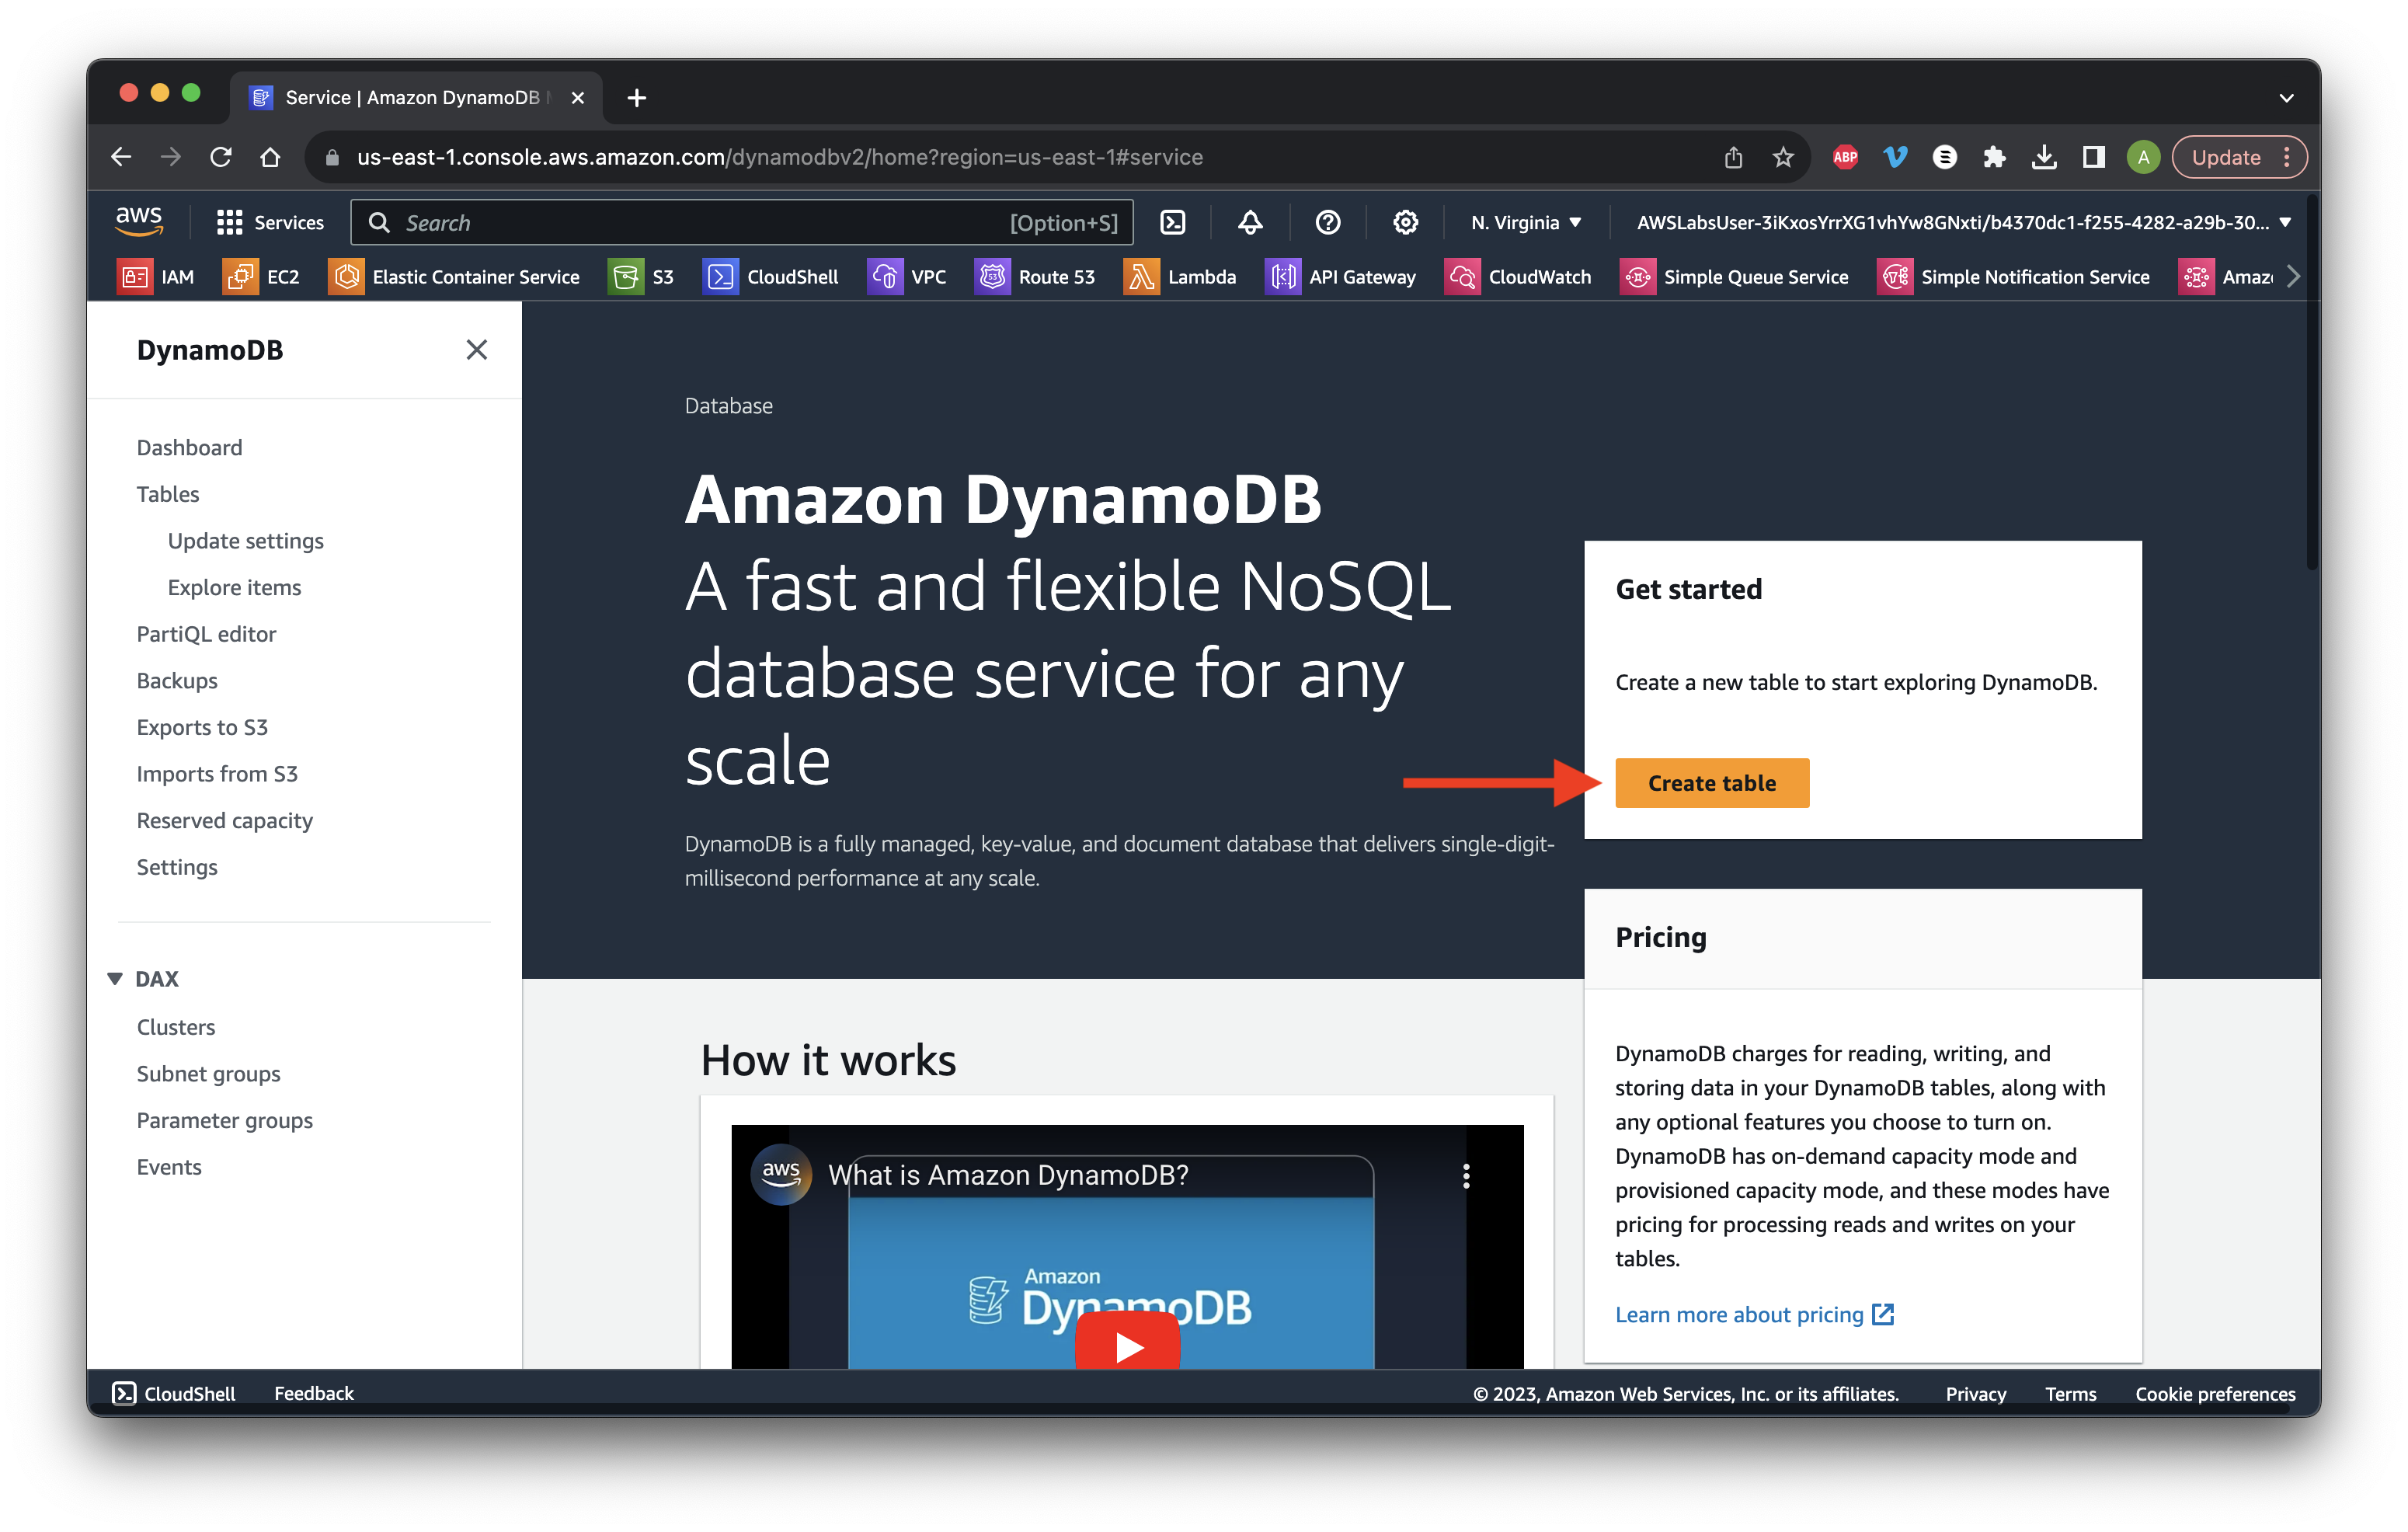Reload the browser page
The image size is (2408, 1532).
pos(221,157)
